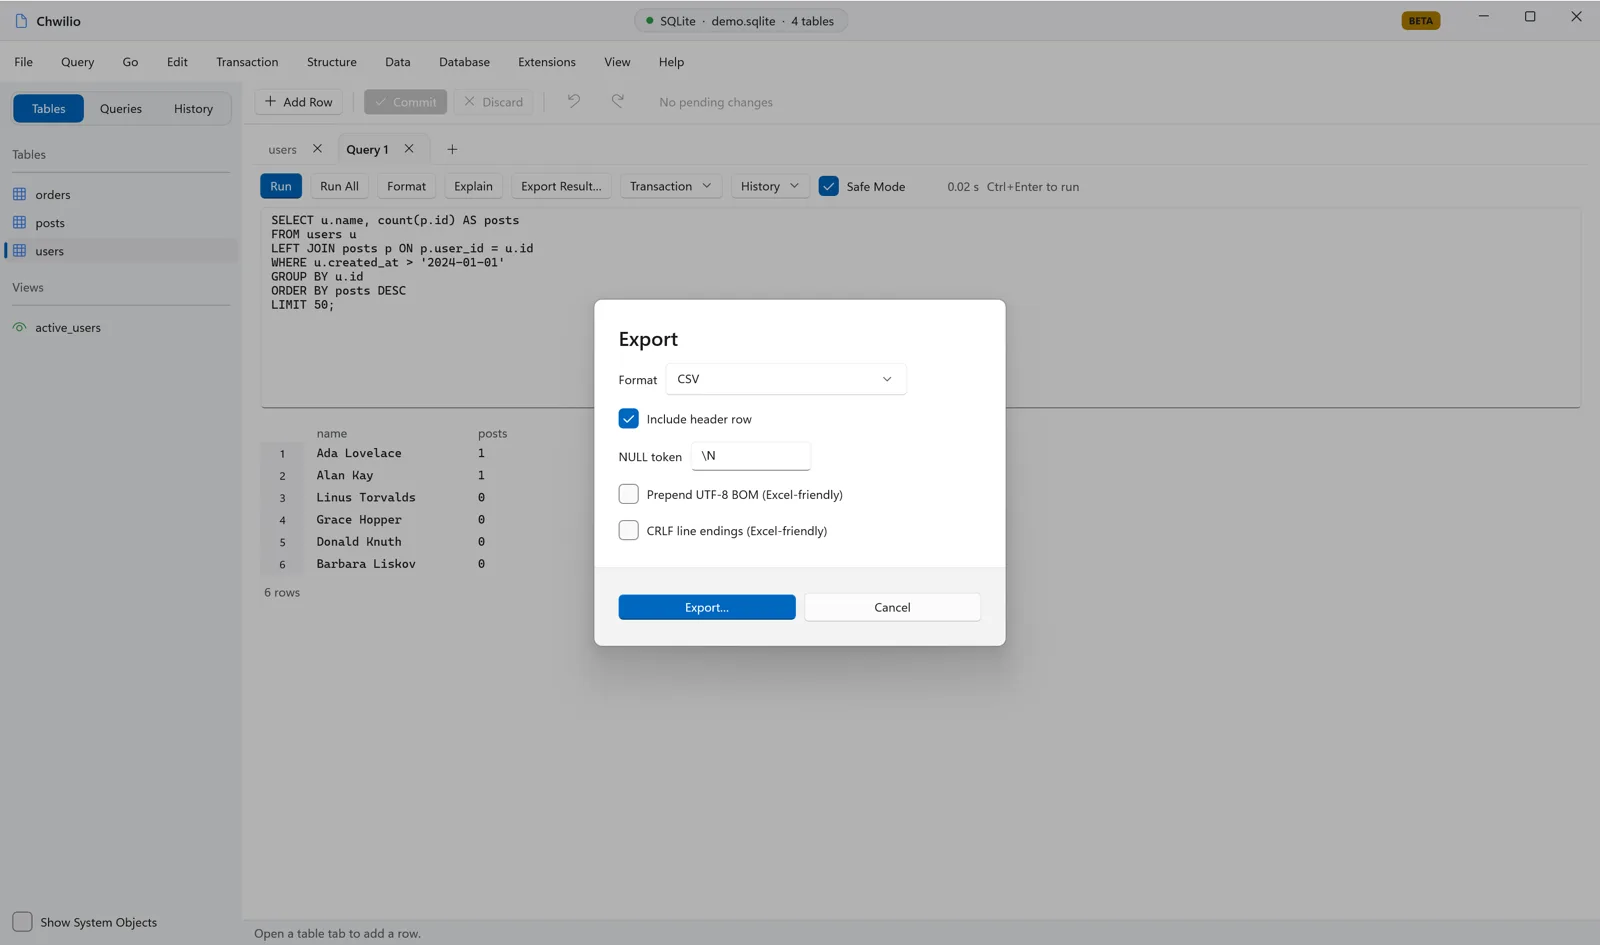
Task: Switch to the History sidebar tab
Action: click(193, 108)
